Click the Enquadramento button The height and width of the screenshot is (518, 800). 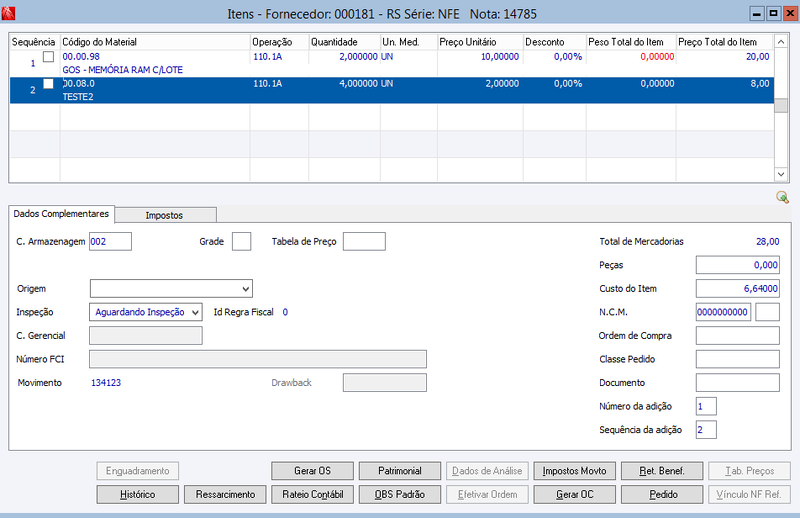(x=138, y=471)
